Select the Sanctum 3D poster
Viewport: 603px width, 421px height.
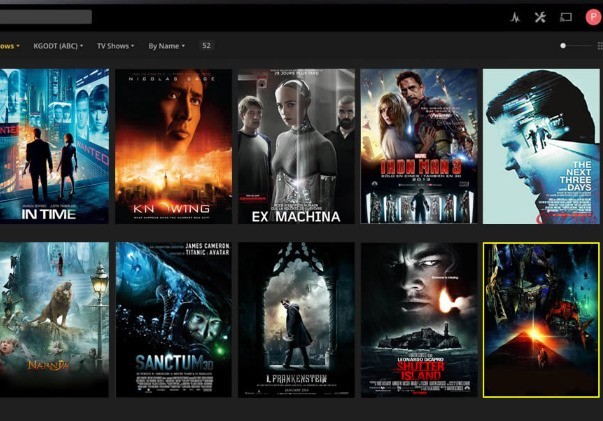point(173,319)
